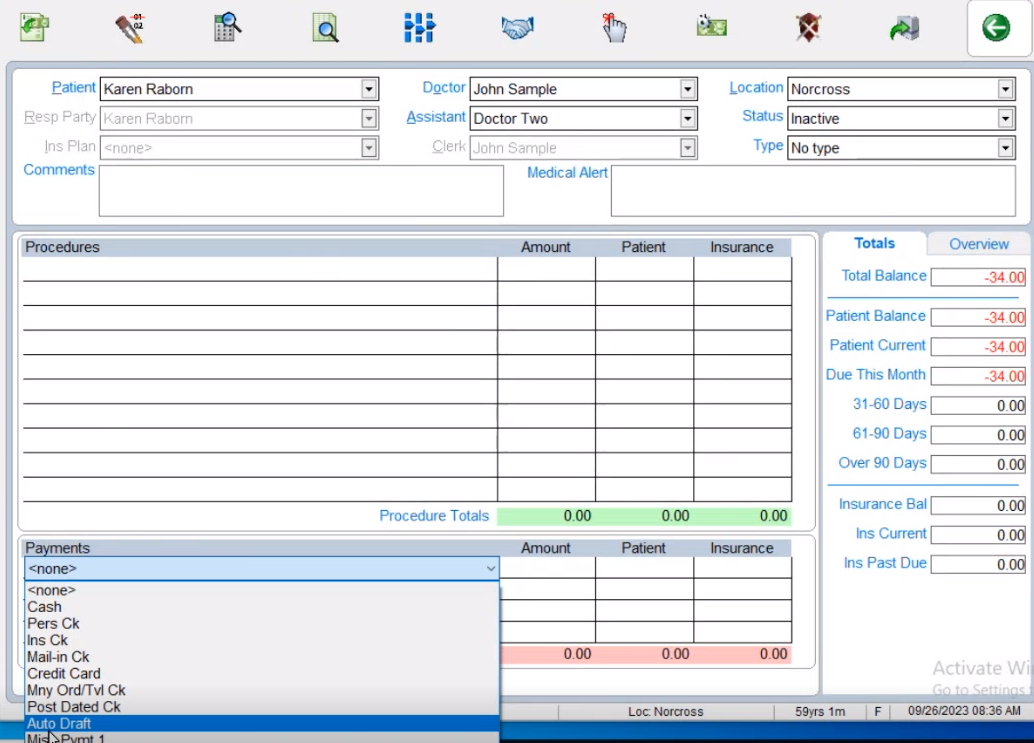Open the Location dropdown for Norcross
Screen dimensions: 1034x743
1005,89
